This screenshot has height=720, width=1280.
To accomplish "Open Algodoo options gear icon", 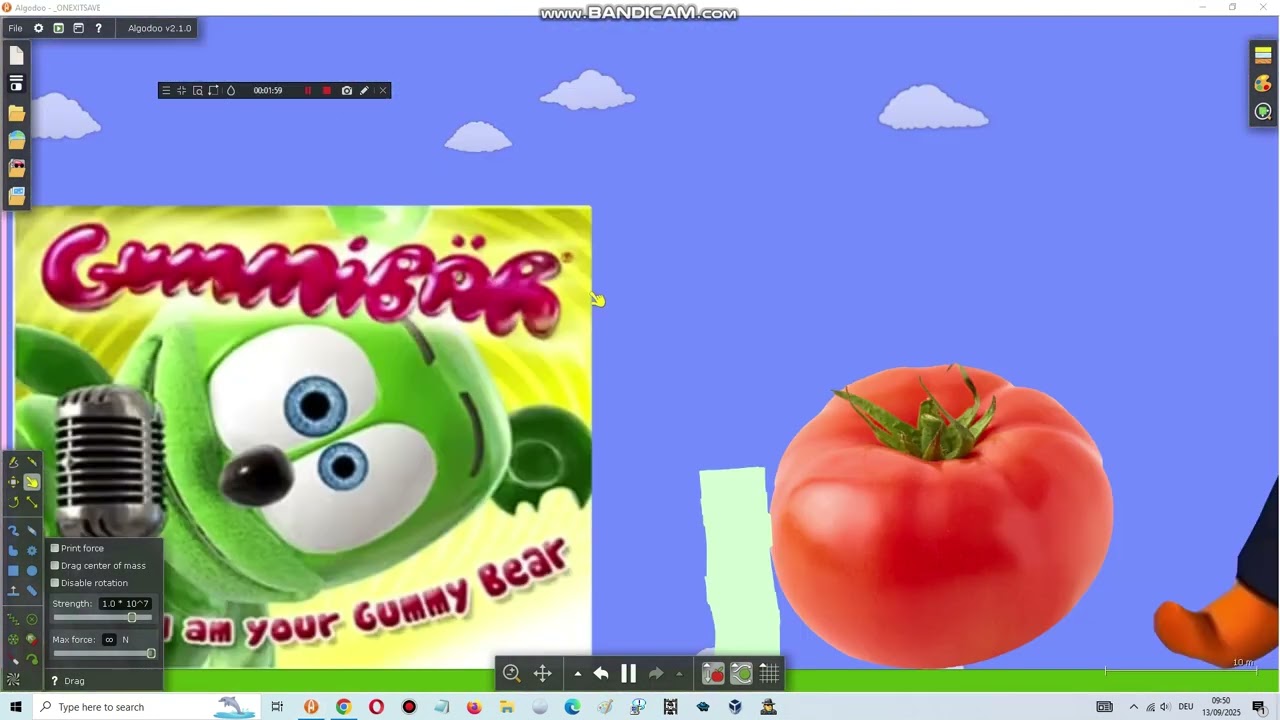I will (38, 28).
